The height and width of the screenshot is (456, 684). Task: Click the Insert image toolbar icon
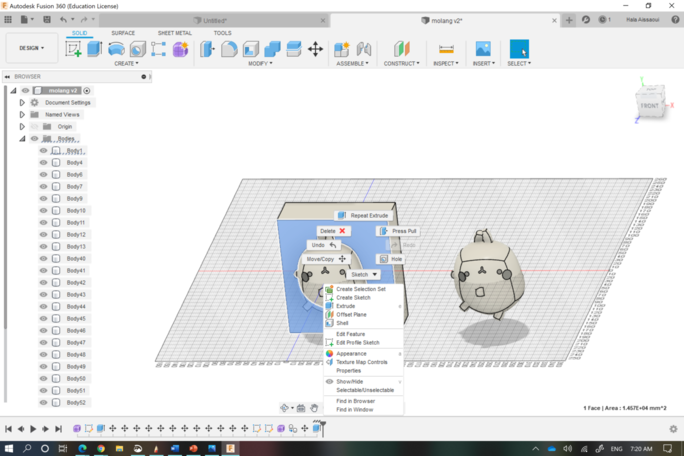pos(483,49)
